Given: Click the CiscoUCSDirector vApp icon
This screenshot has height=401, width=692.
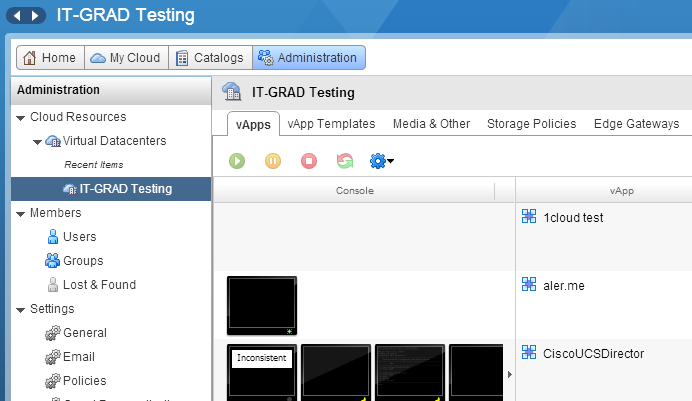Looking at the screenshot, I should (x=529, y=352).
